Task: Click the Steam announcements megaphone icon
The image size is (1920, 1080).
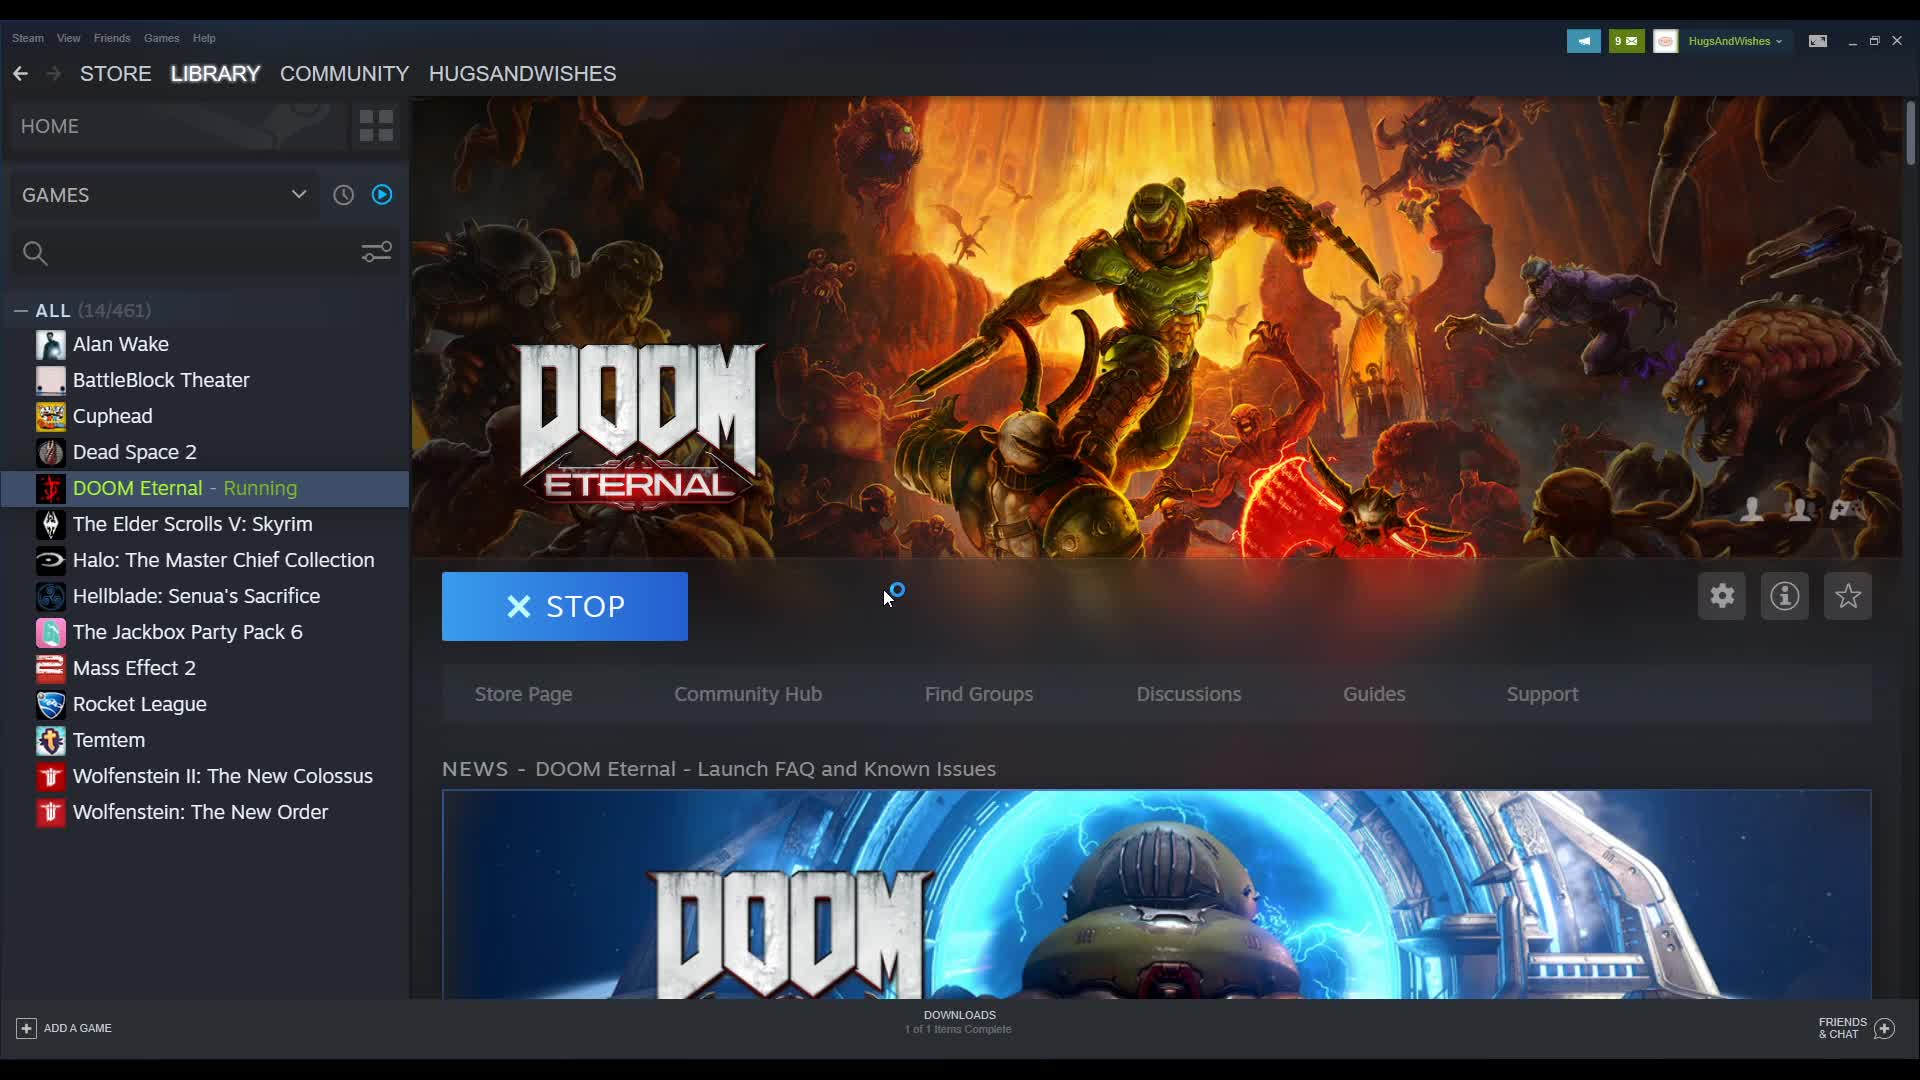Action: 1583,41
